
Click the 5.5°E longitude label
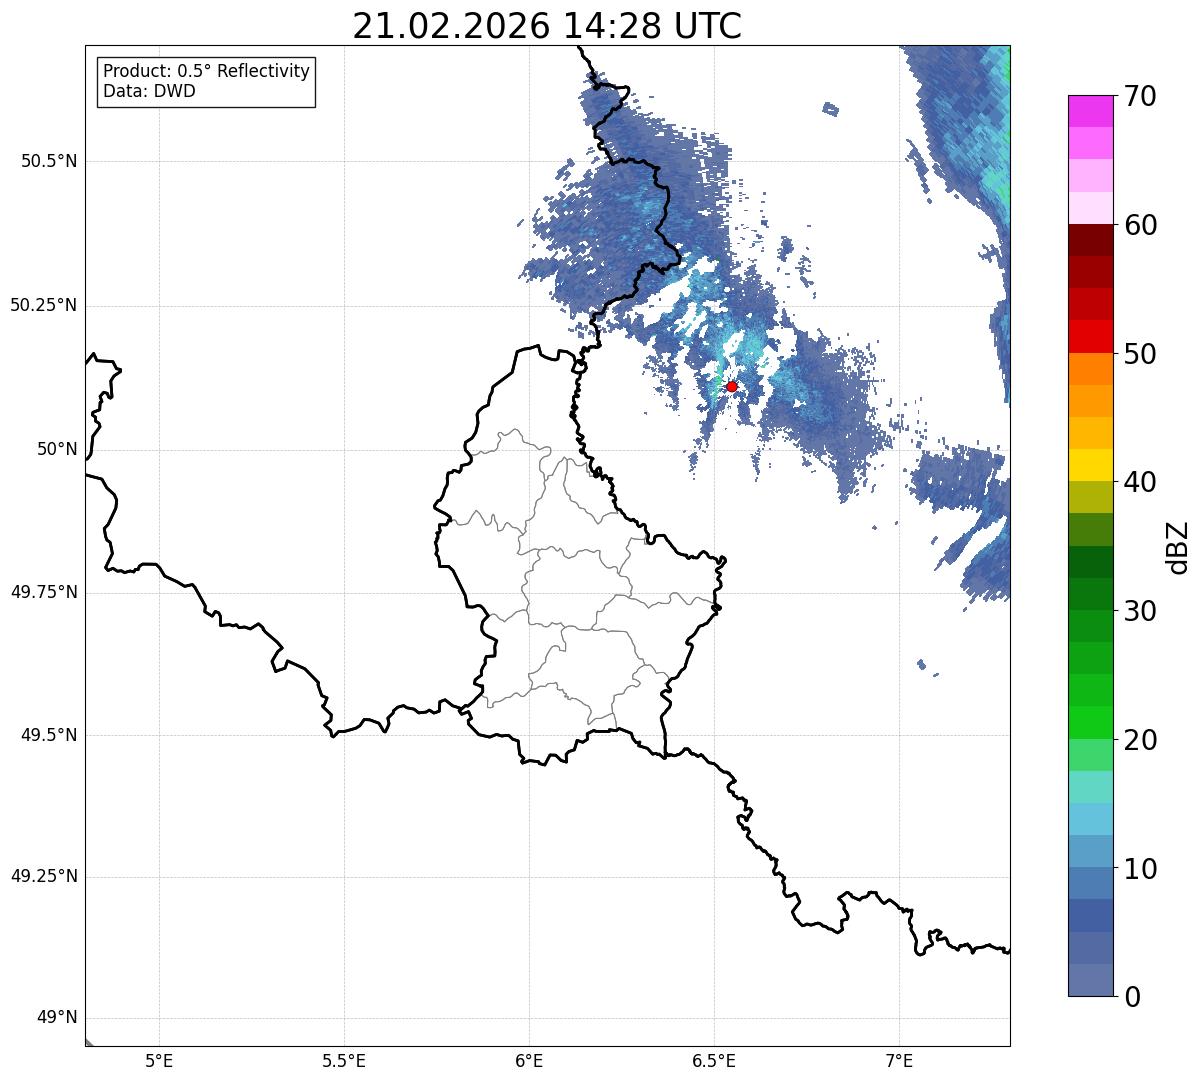[344, 1061]
